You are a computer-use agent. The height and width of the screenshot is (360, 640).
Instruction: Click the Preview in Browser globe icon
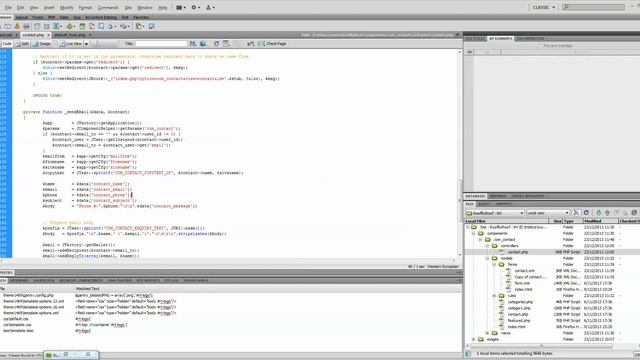[203, 44]
